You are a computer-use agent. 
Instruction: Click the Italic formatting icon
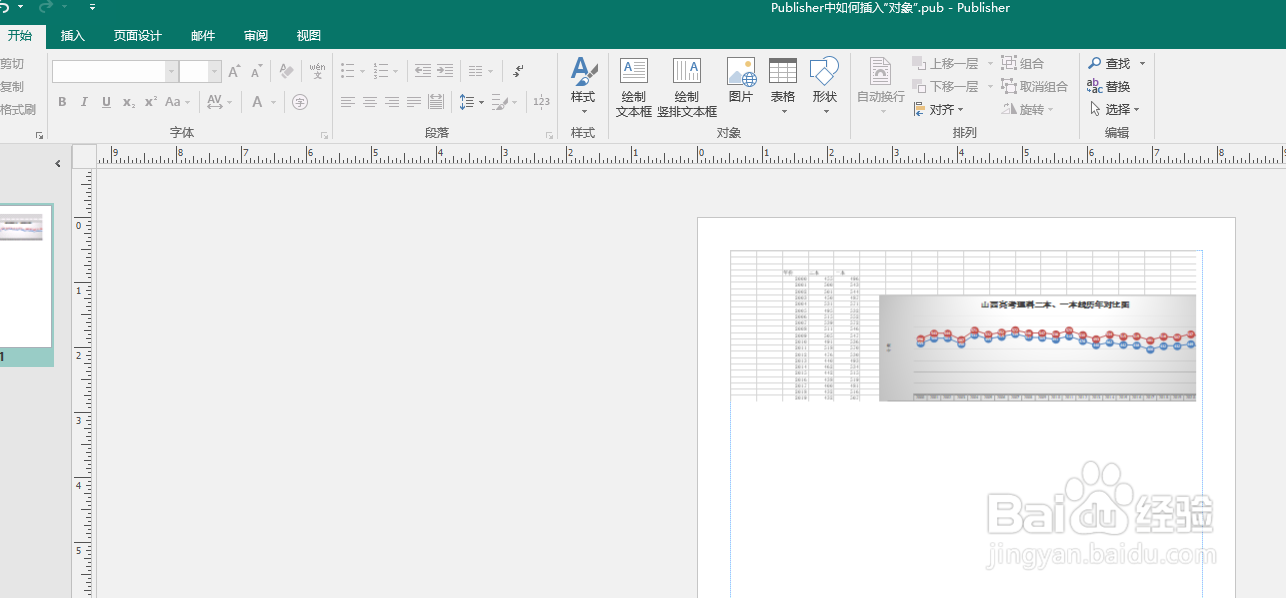pos(84,102)
